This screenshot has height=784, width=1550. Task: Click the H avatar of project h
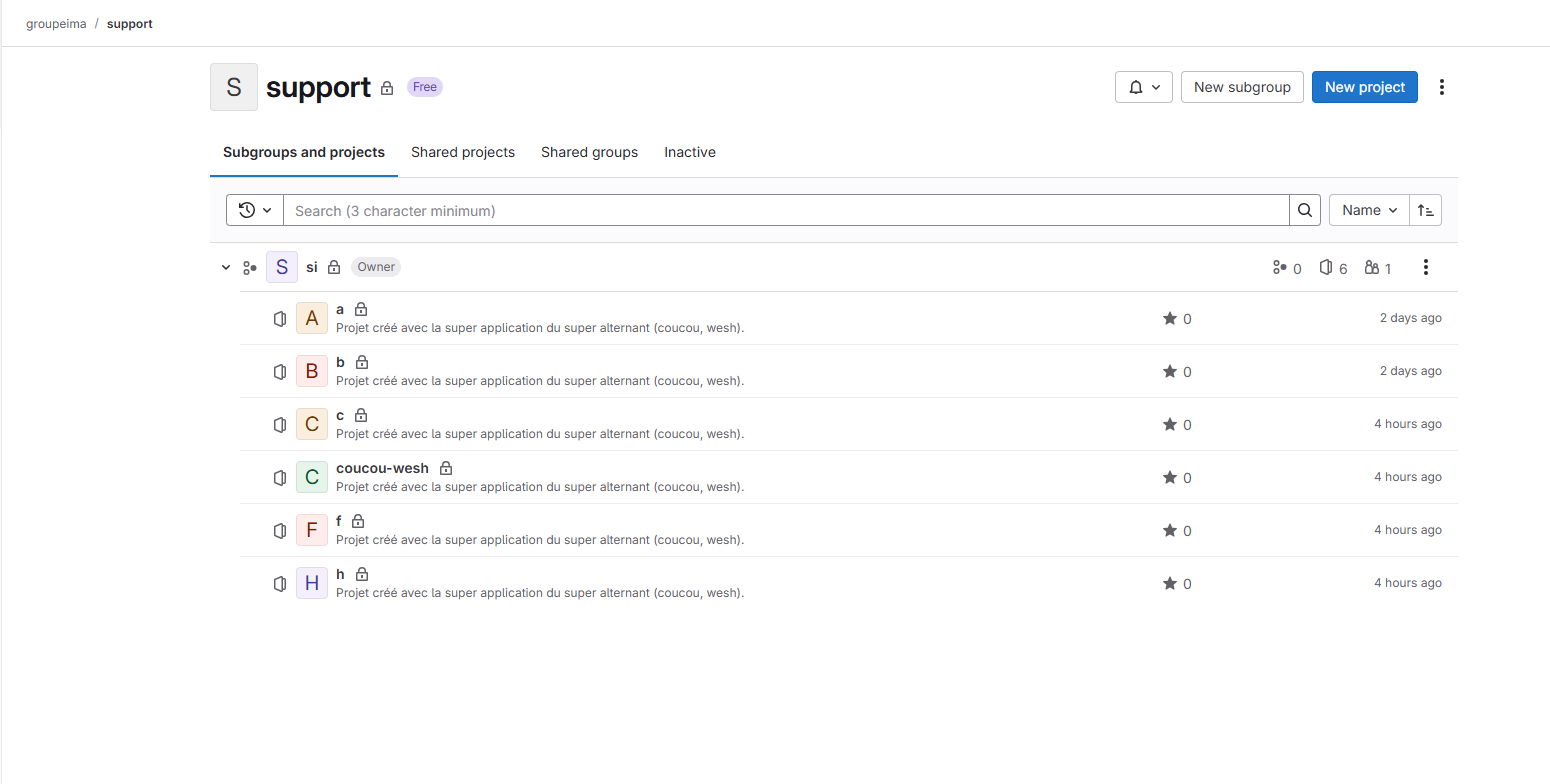point(312,583)
